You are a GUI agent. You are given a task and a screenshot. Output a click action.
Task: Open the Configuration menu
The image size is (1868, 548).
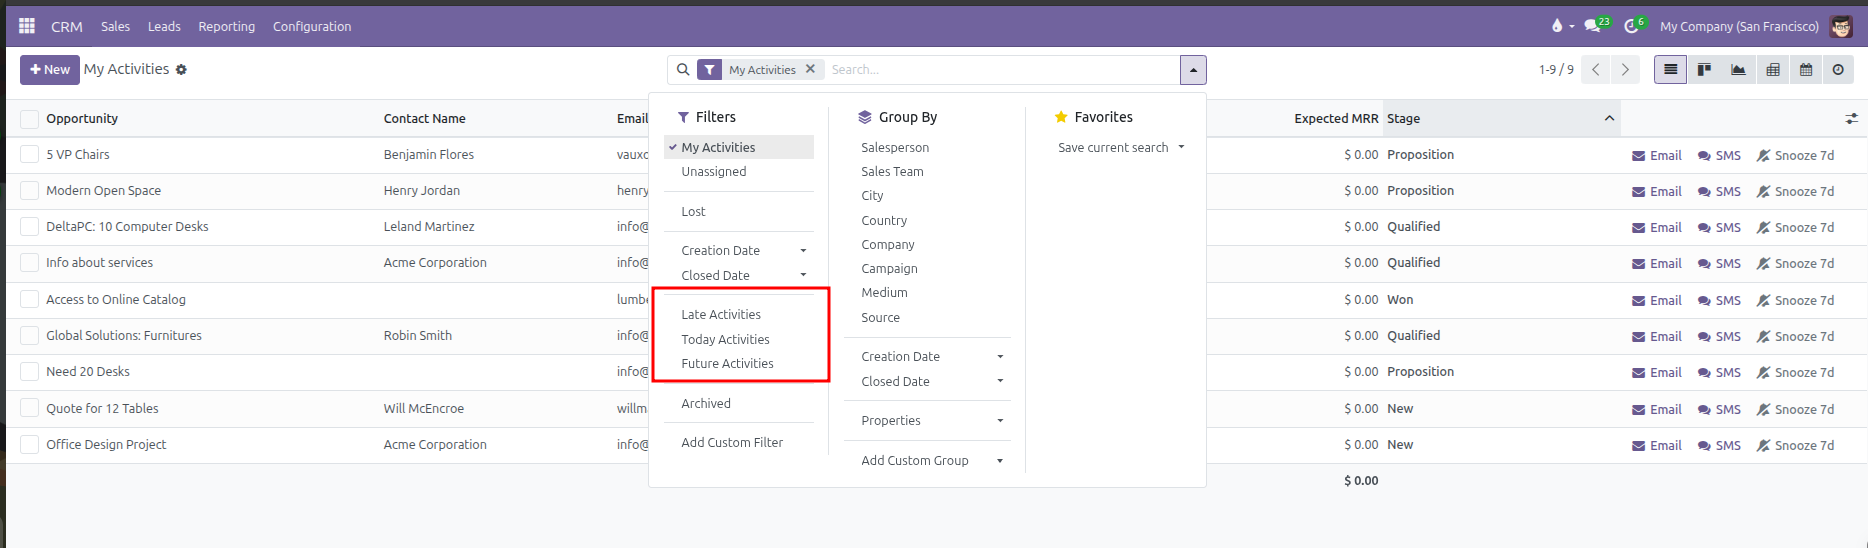(x=312, y=26)
